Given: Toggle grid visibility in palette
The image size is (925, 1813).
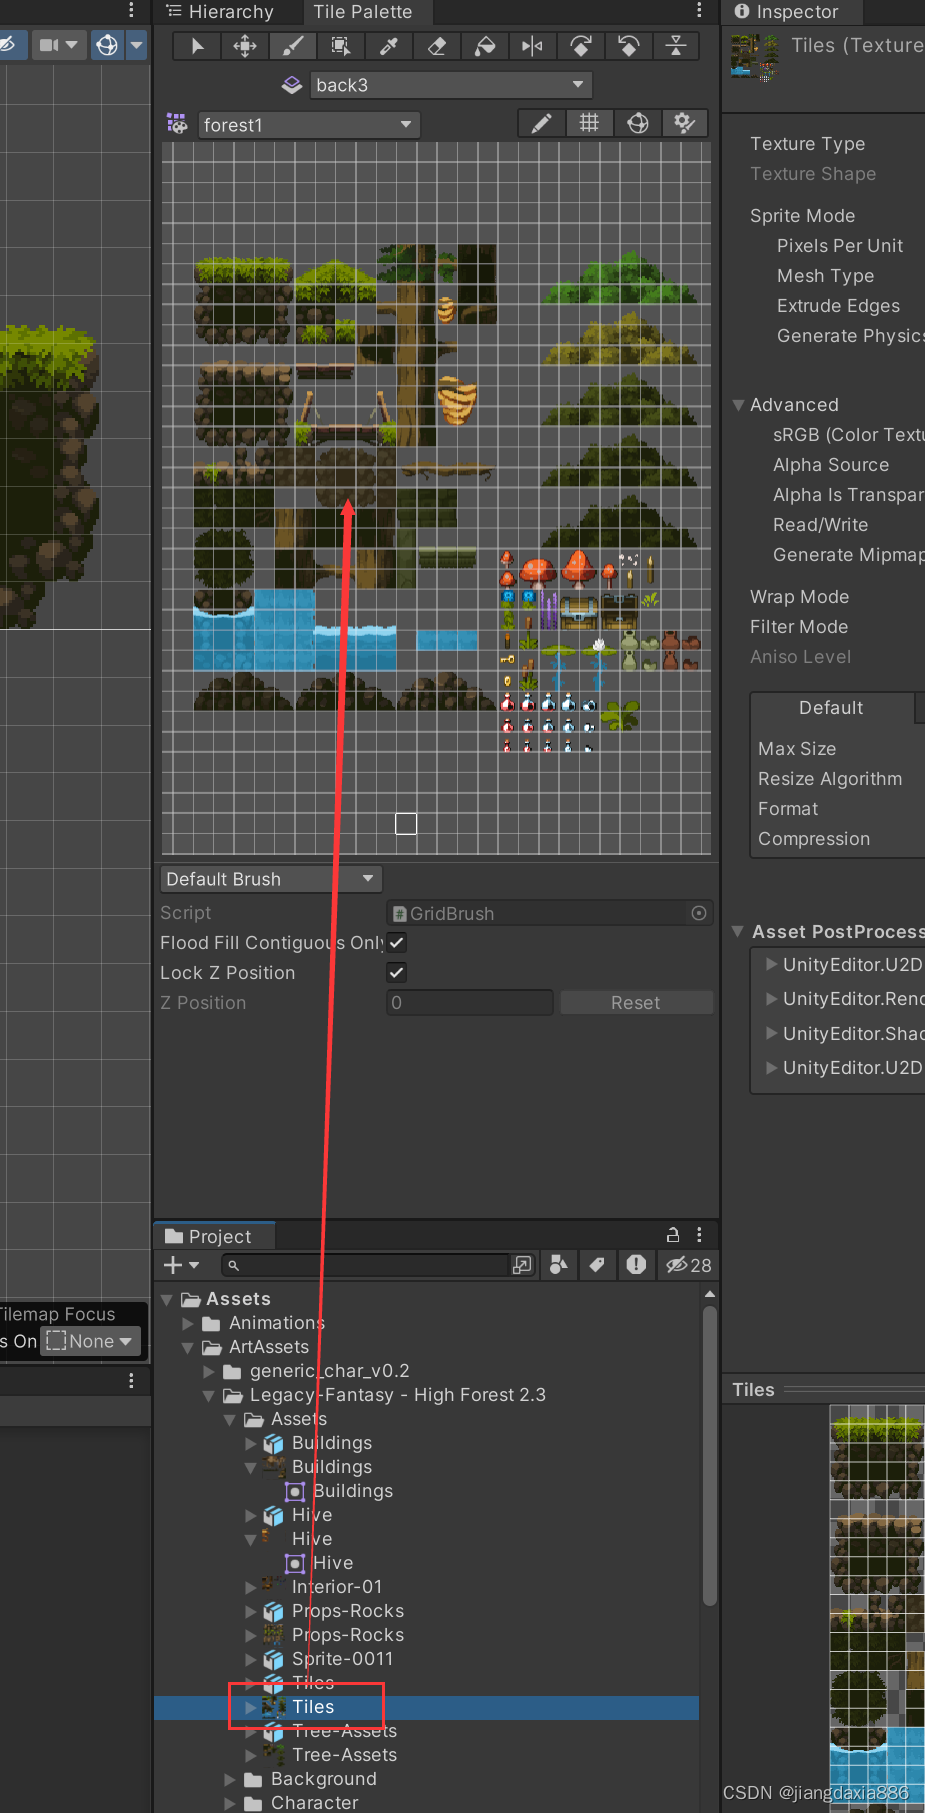Looking at the screenshot, I should pyautogui.click(x=589, y=123).
